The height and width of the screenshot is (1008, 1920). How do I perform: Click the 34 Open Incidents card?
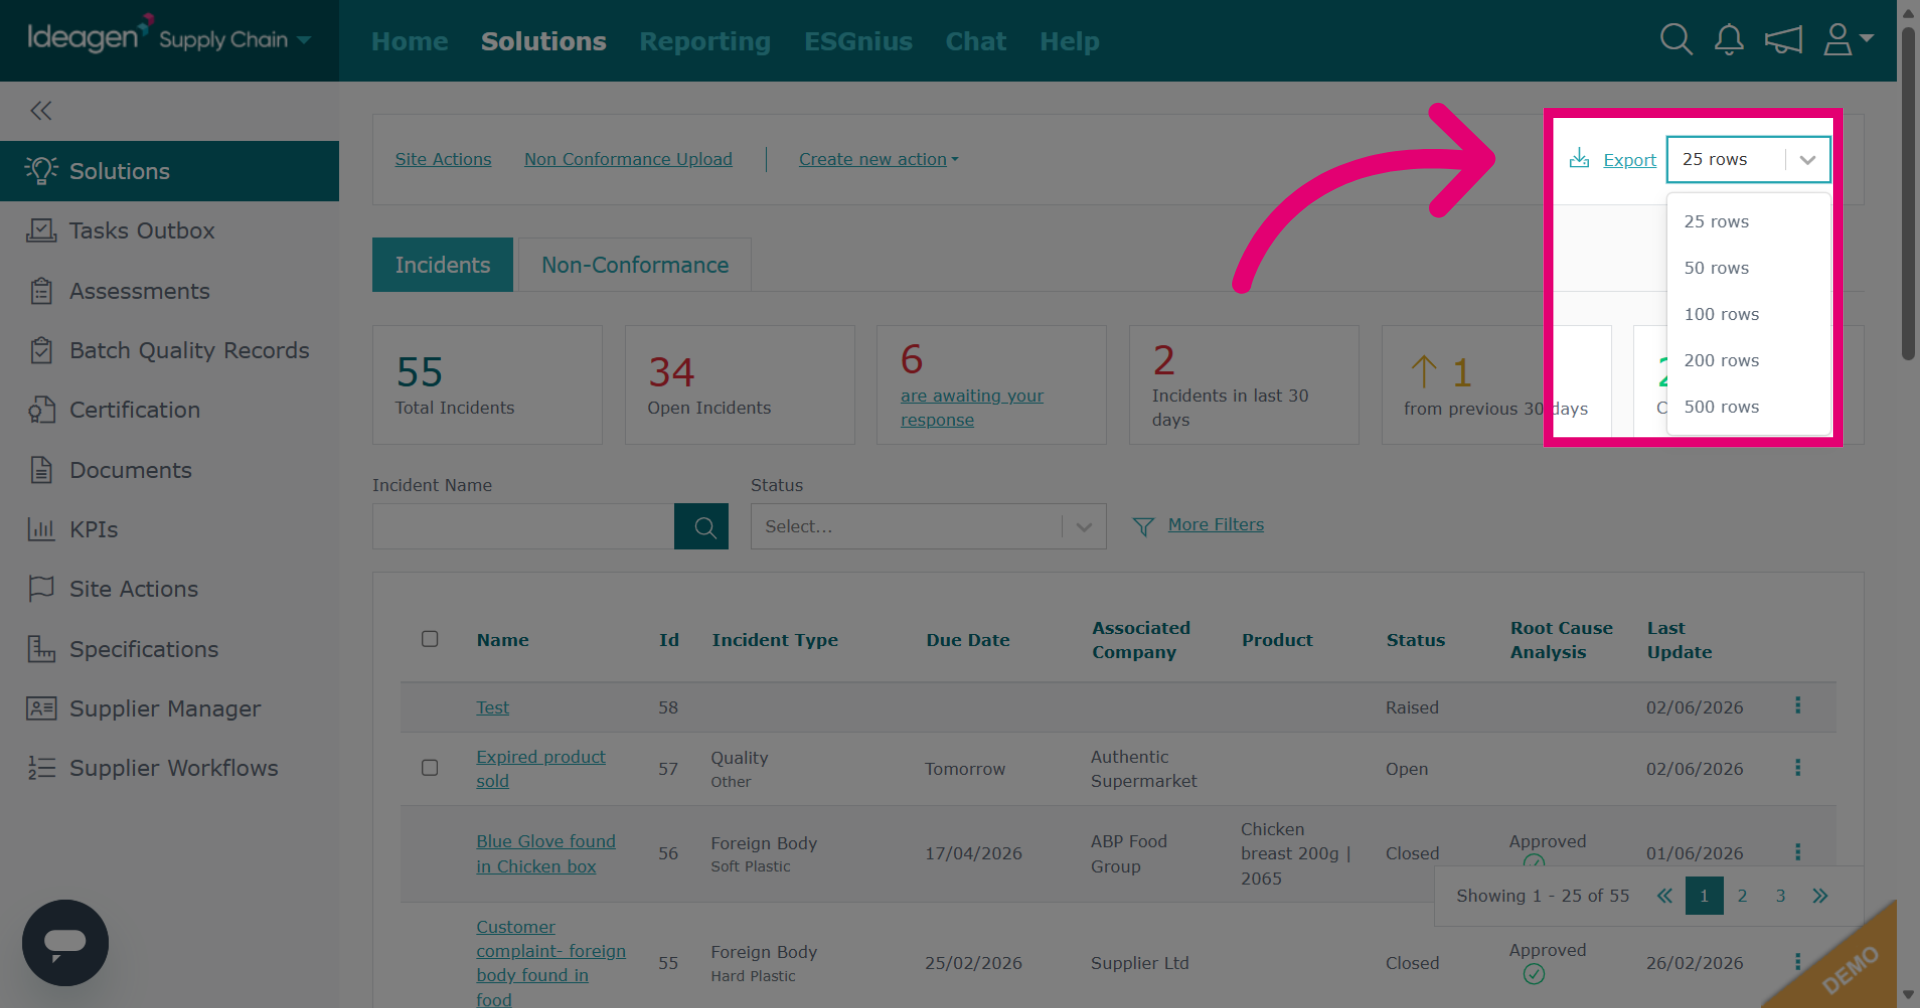click(x=739, y=385)
